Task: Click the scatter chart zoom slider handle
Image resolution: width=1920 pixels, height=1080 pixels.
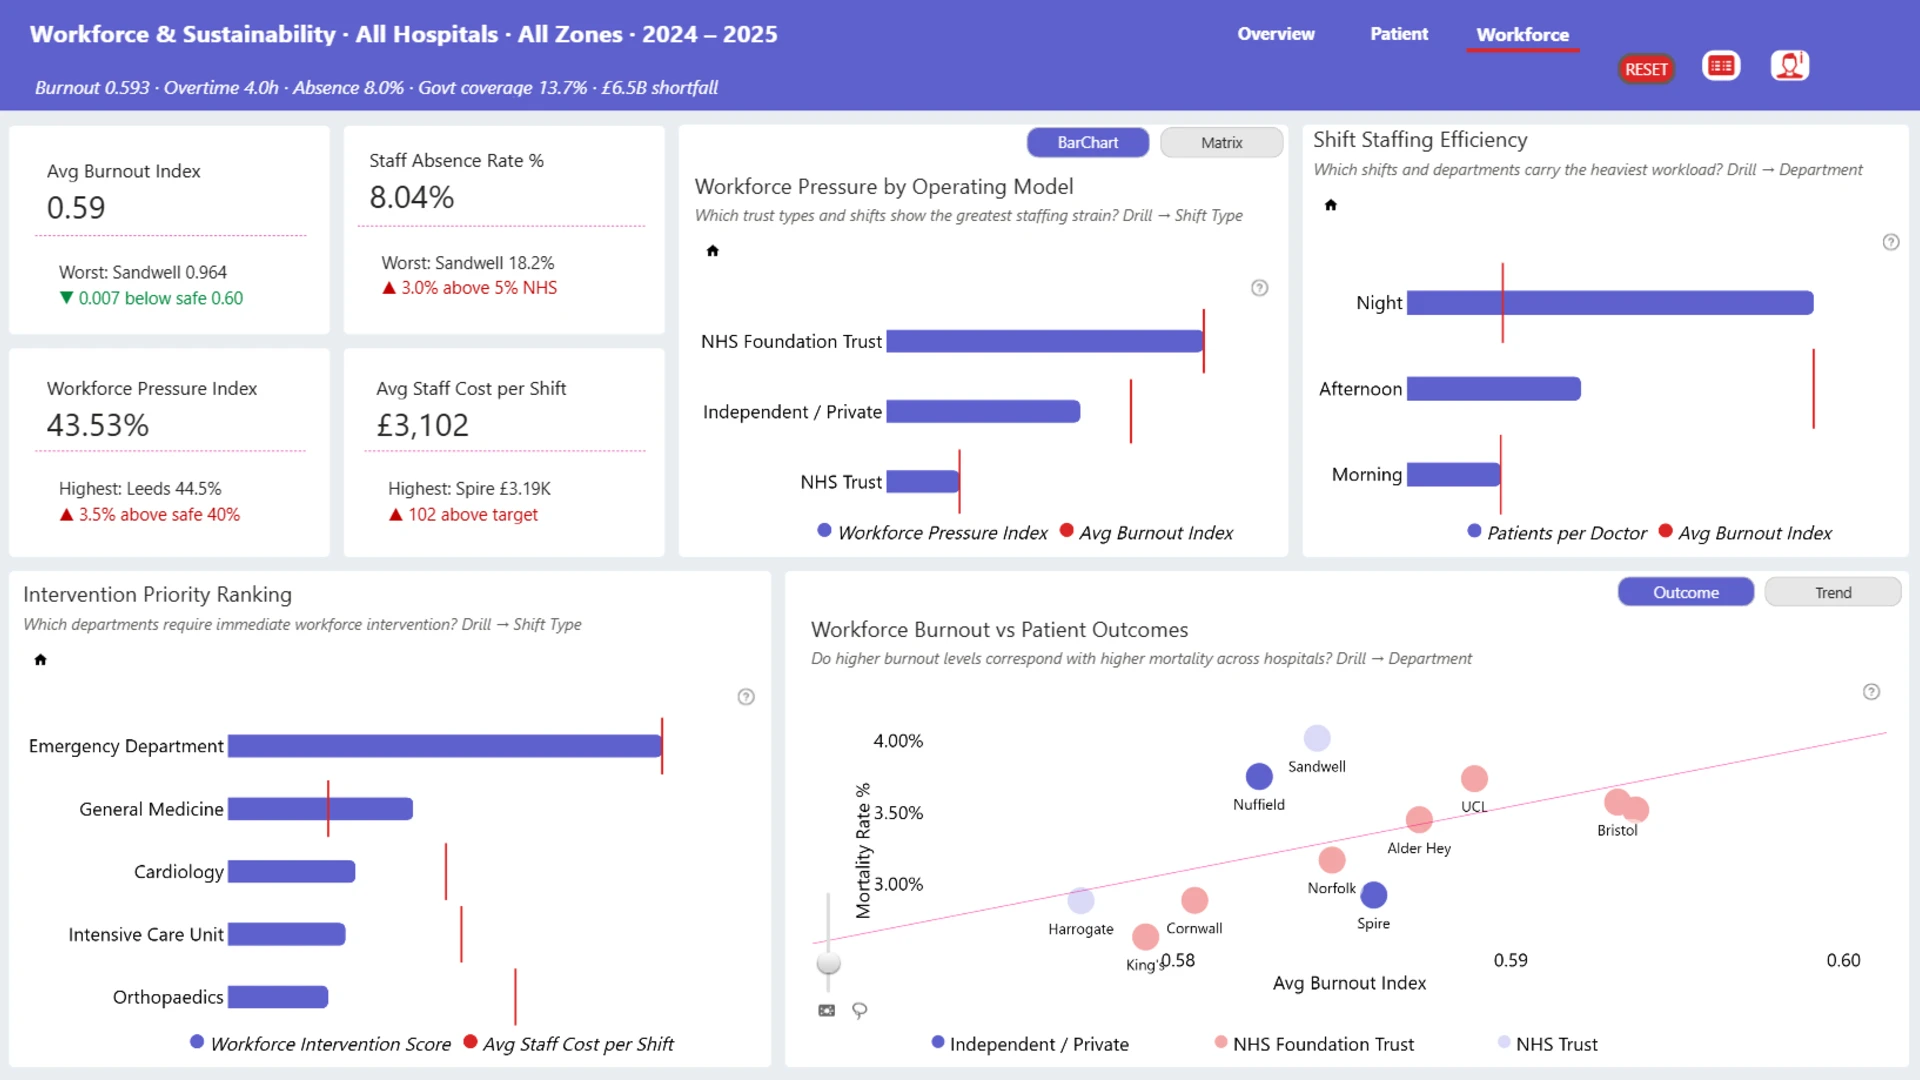Action: coord(828,963)
